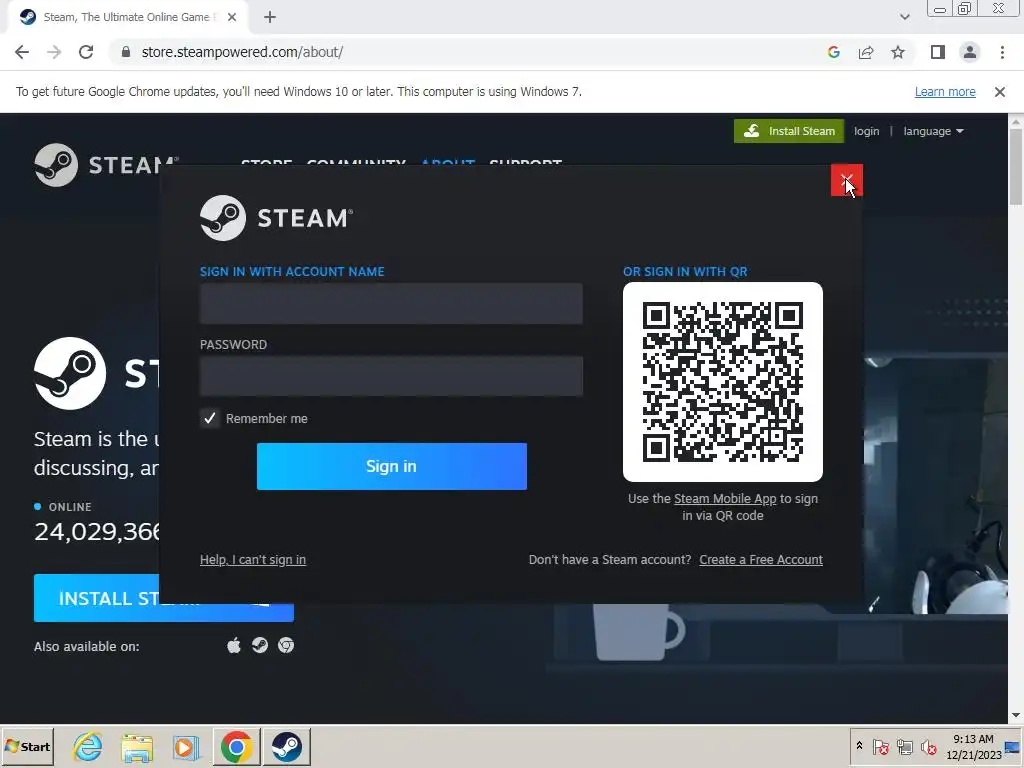
Task: Open the Windows Start menu
Action: (28, 746)
